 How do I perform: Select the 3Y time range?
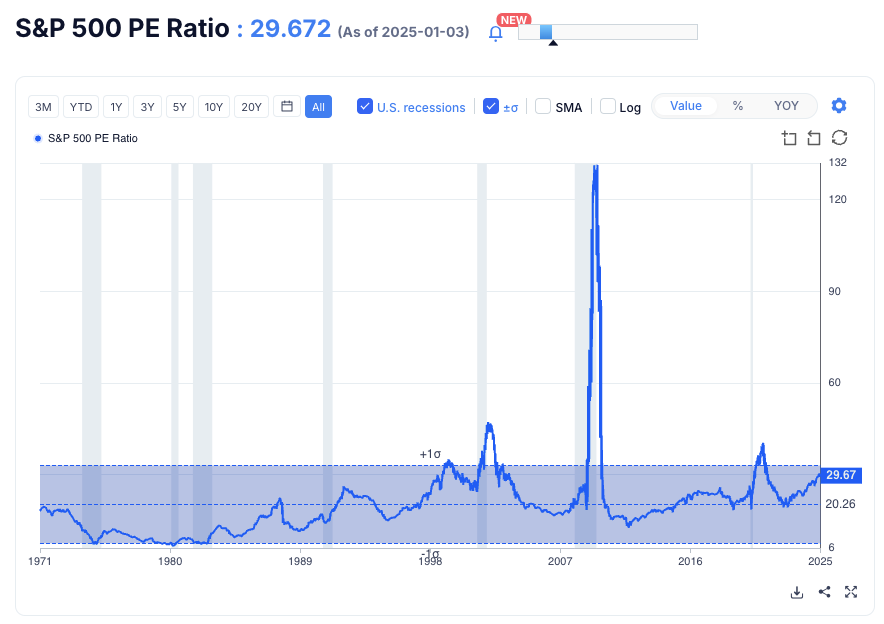coord(148,107)
